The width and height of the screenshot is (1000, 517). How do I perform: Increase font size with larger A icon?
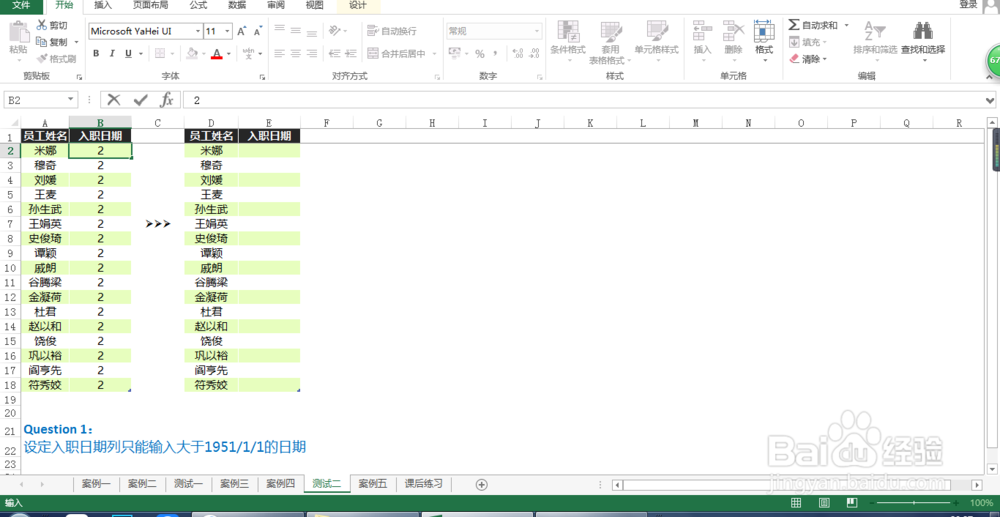point(242,31)
